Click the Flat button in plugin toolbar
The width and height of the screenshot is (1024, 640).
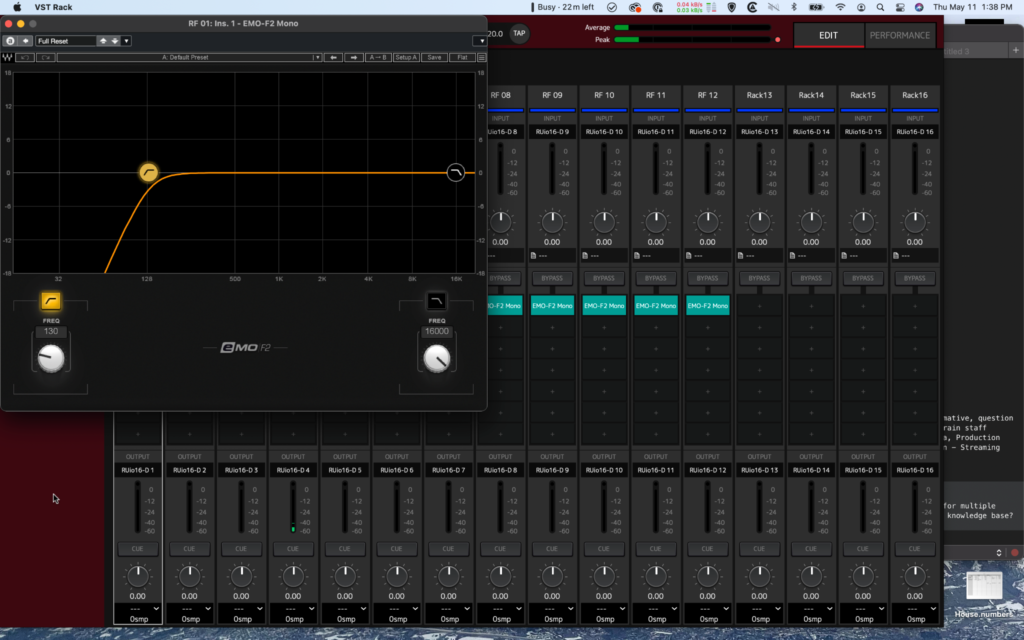(x=462, y=57)
